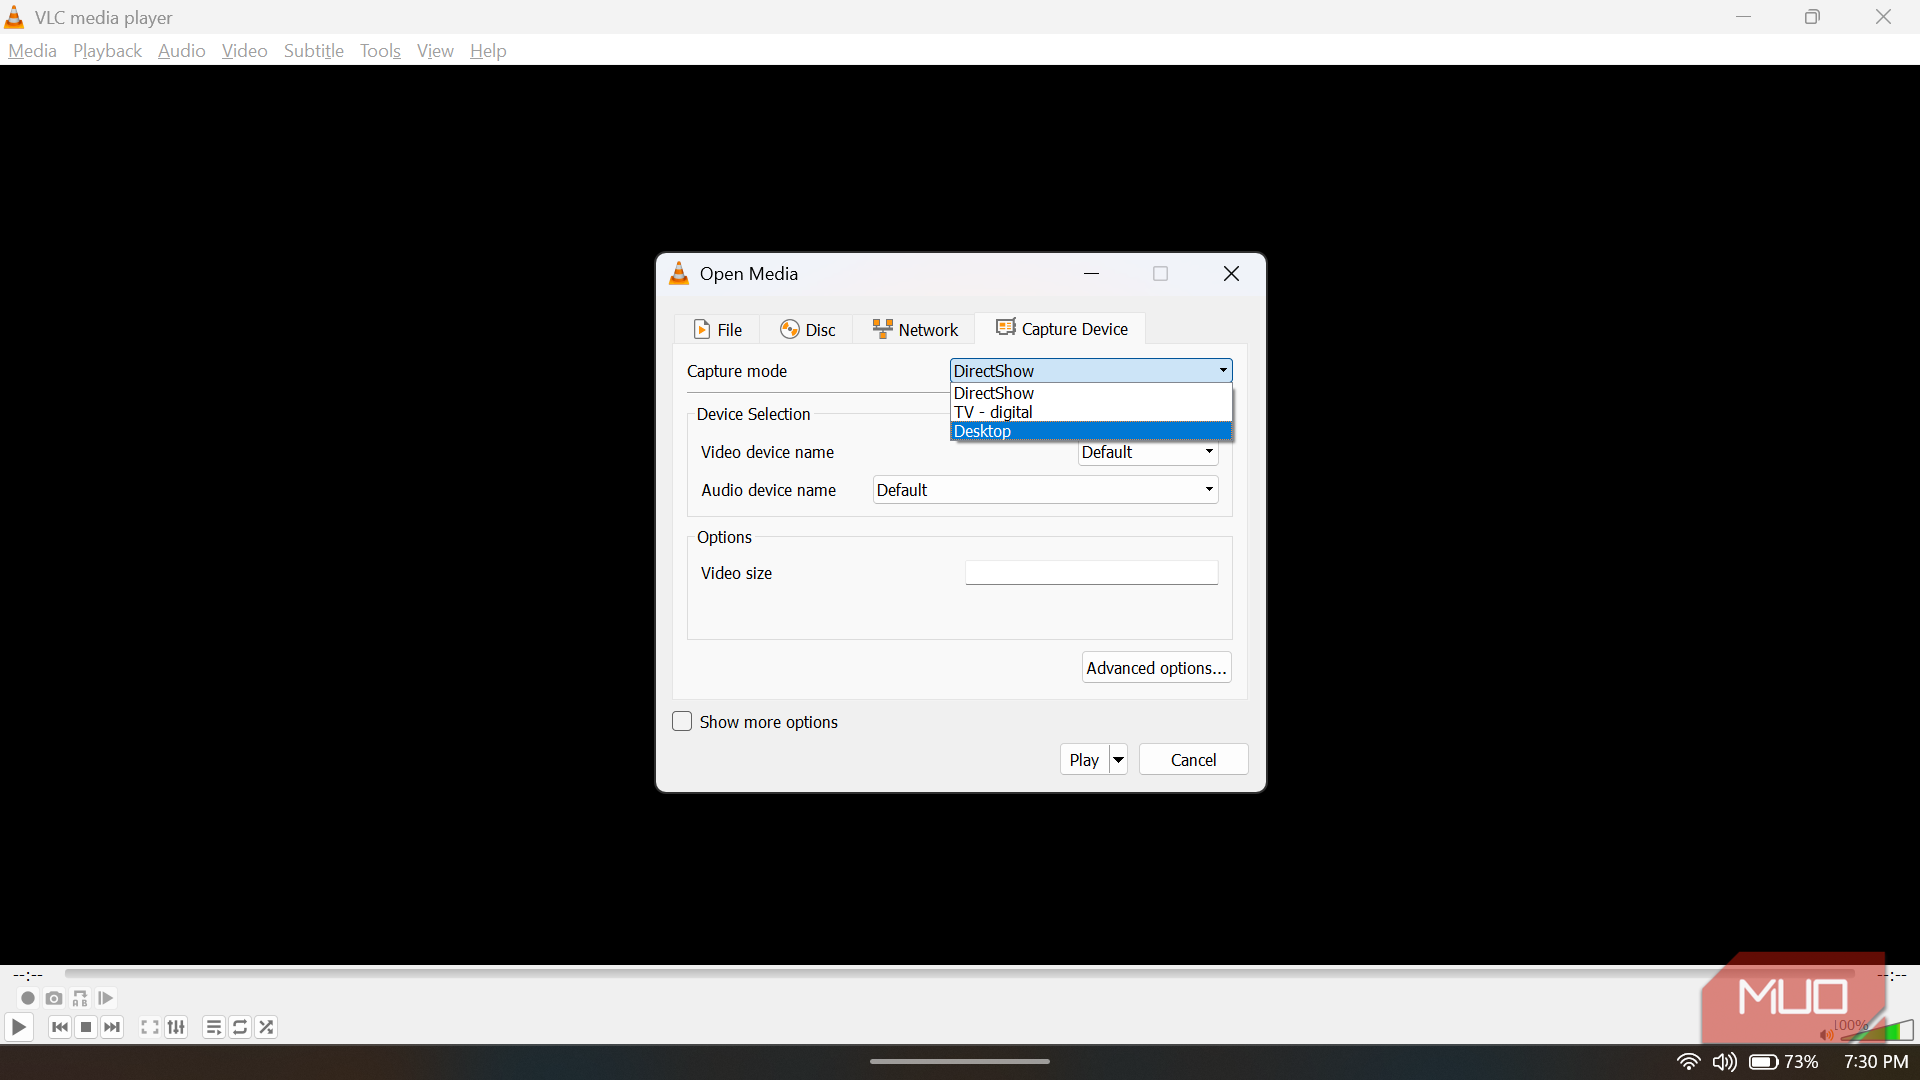Click the Frame by frame button
Viewport: 1920px width, 1080px height.
click(106, 998)
